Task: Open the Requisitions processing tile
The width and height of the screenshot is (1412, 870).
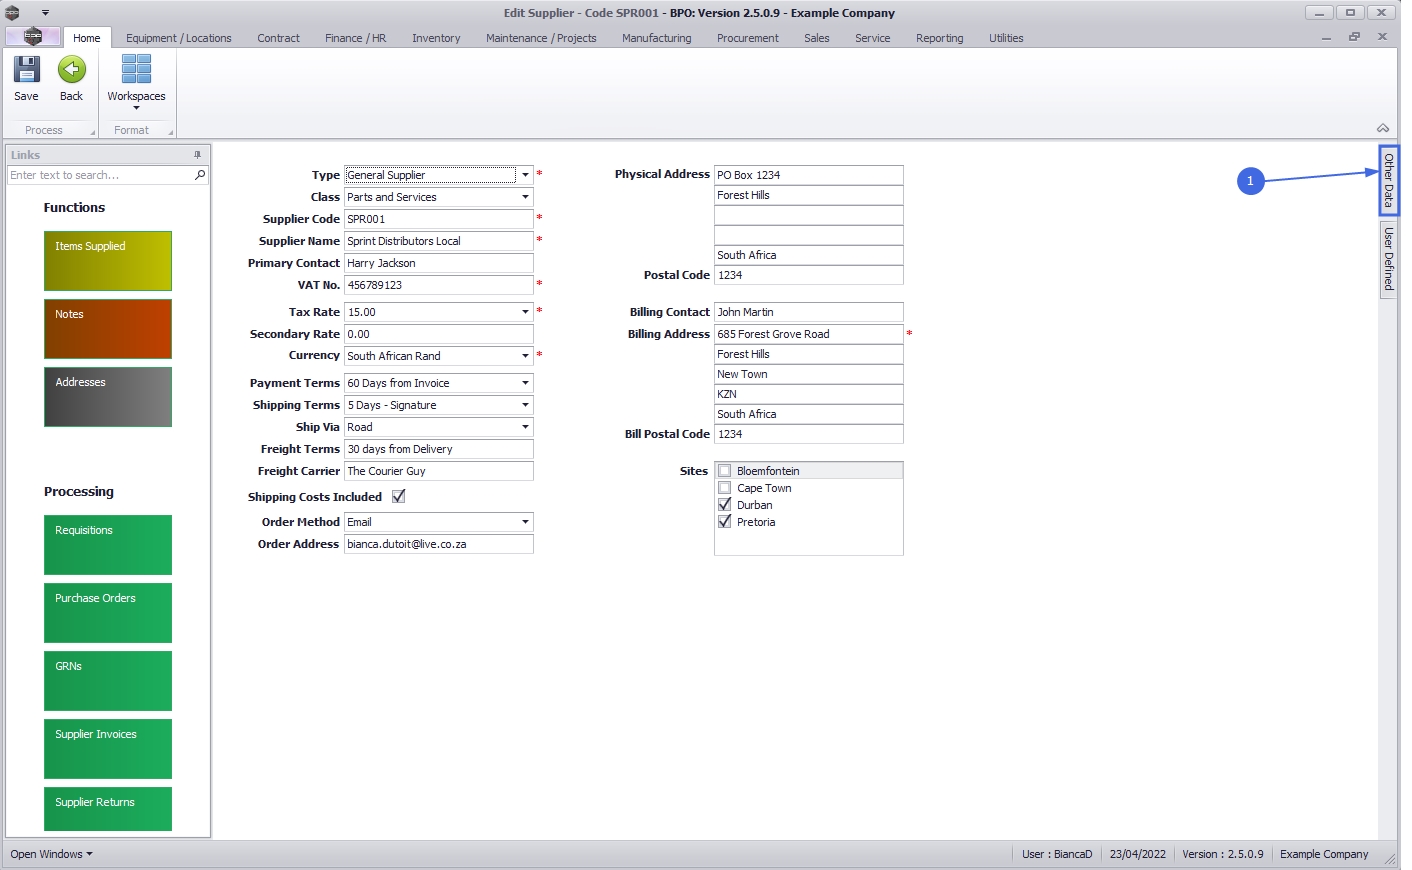Action: [x=108, y=545]
